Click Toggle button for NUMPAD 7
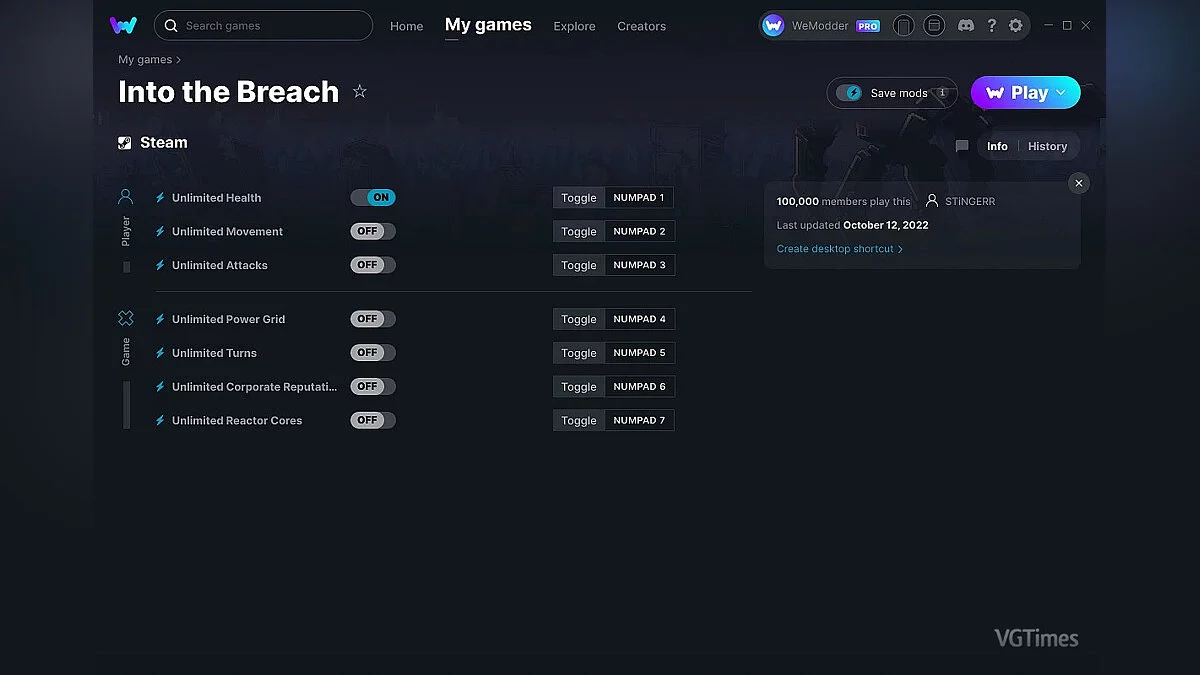 579,421
